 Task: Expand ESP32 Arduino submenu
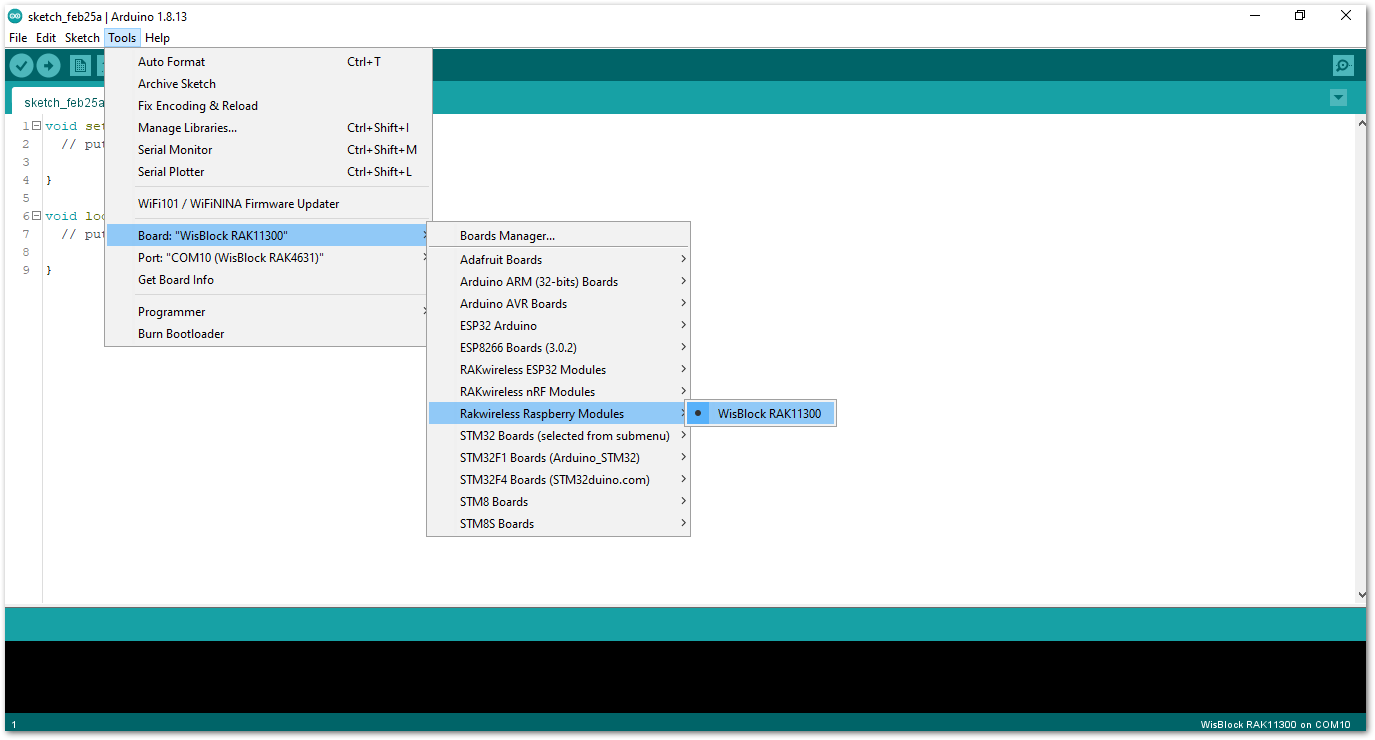click(558, 326)
